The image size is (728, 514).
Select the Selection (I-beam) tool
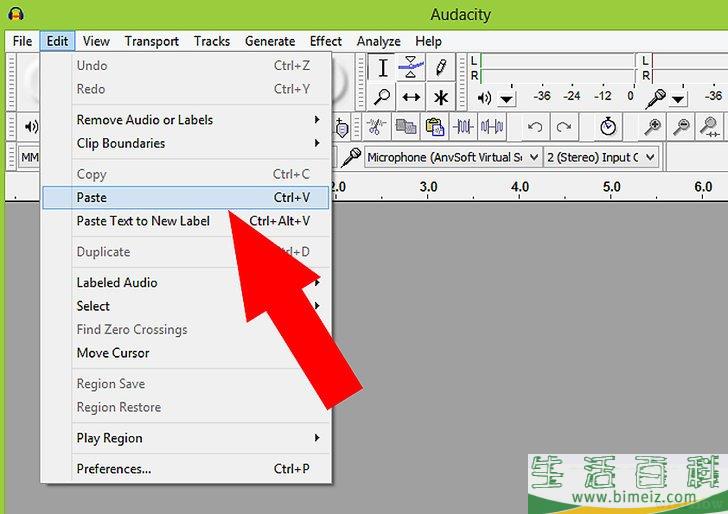pyautogui.click(x=383, y=68)
